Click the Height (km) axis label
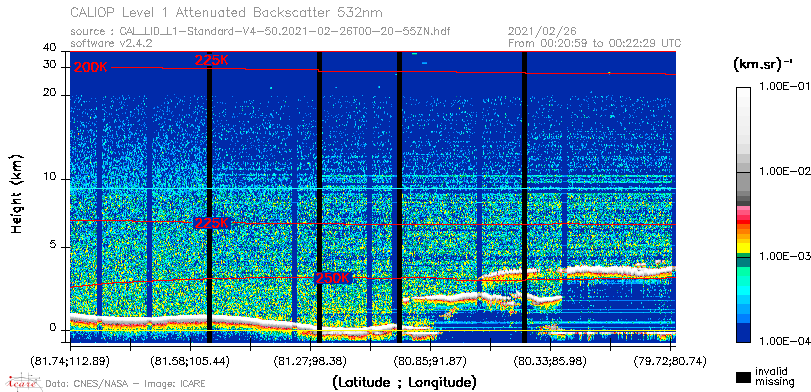The width and height of the screenshot is (811, 392). click(x=17, y=193)
